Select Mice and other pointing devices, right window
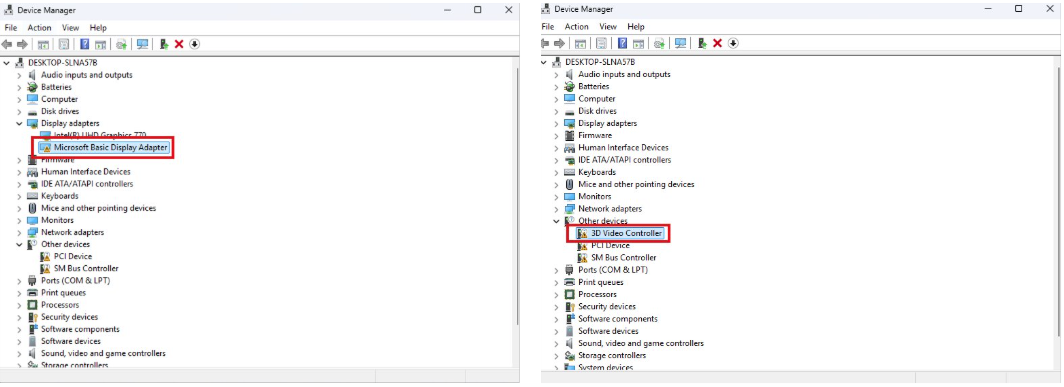 pos(636,184)
